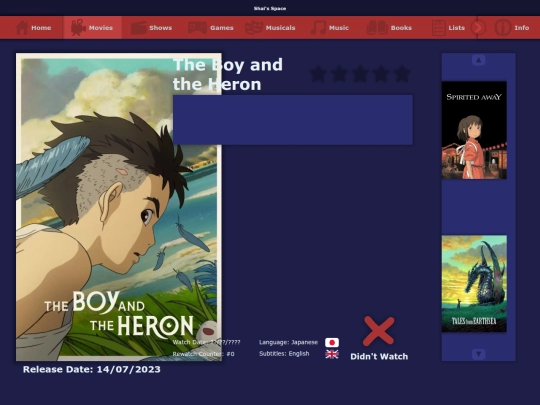Click the title The Boy and the Heron

coord(228,74)
